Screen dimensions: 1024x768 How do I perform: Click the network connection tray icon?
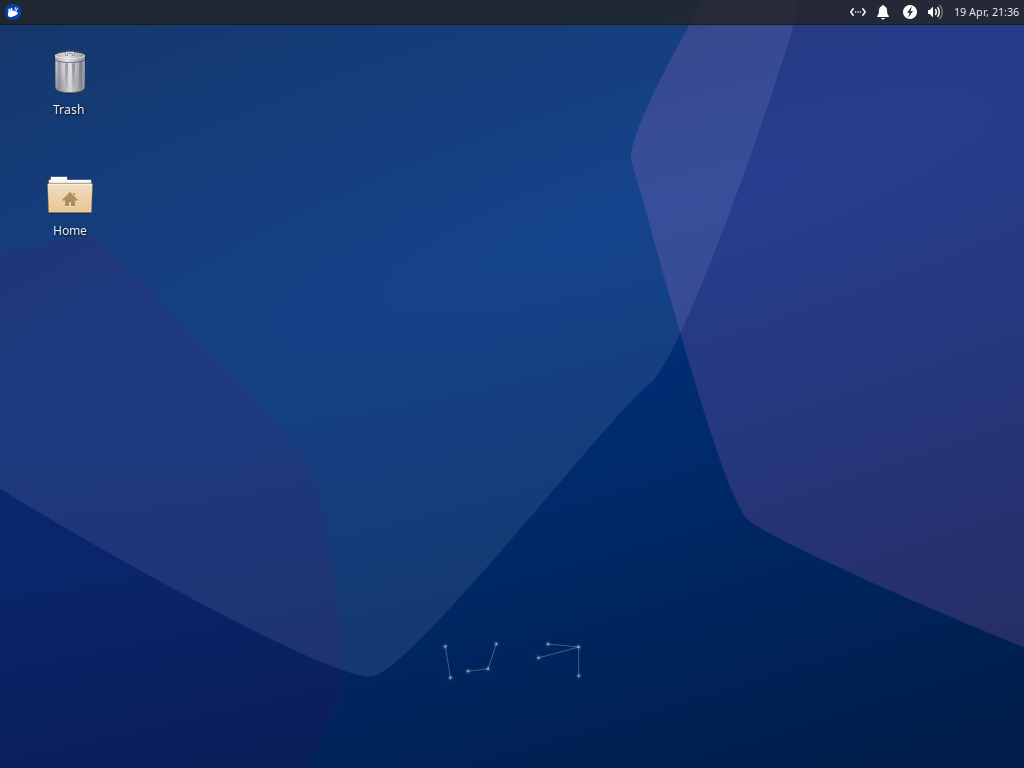(x=857, y=12)
